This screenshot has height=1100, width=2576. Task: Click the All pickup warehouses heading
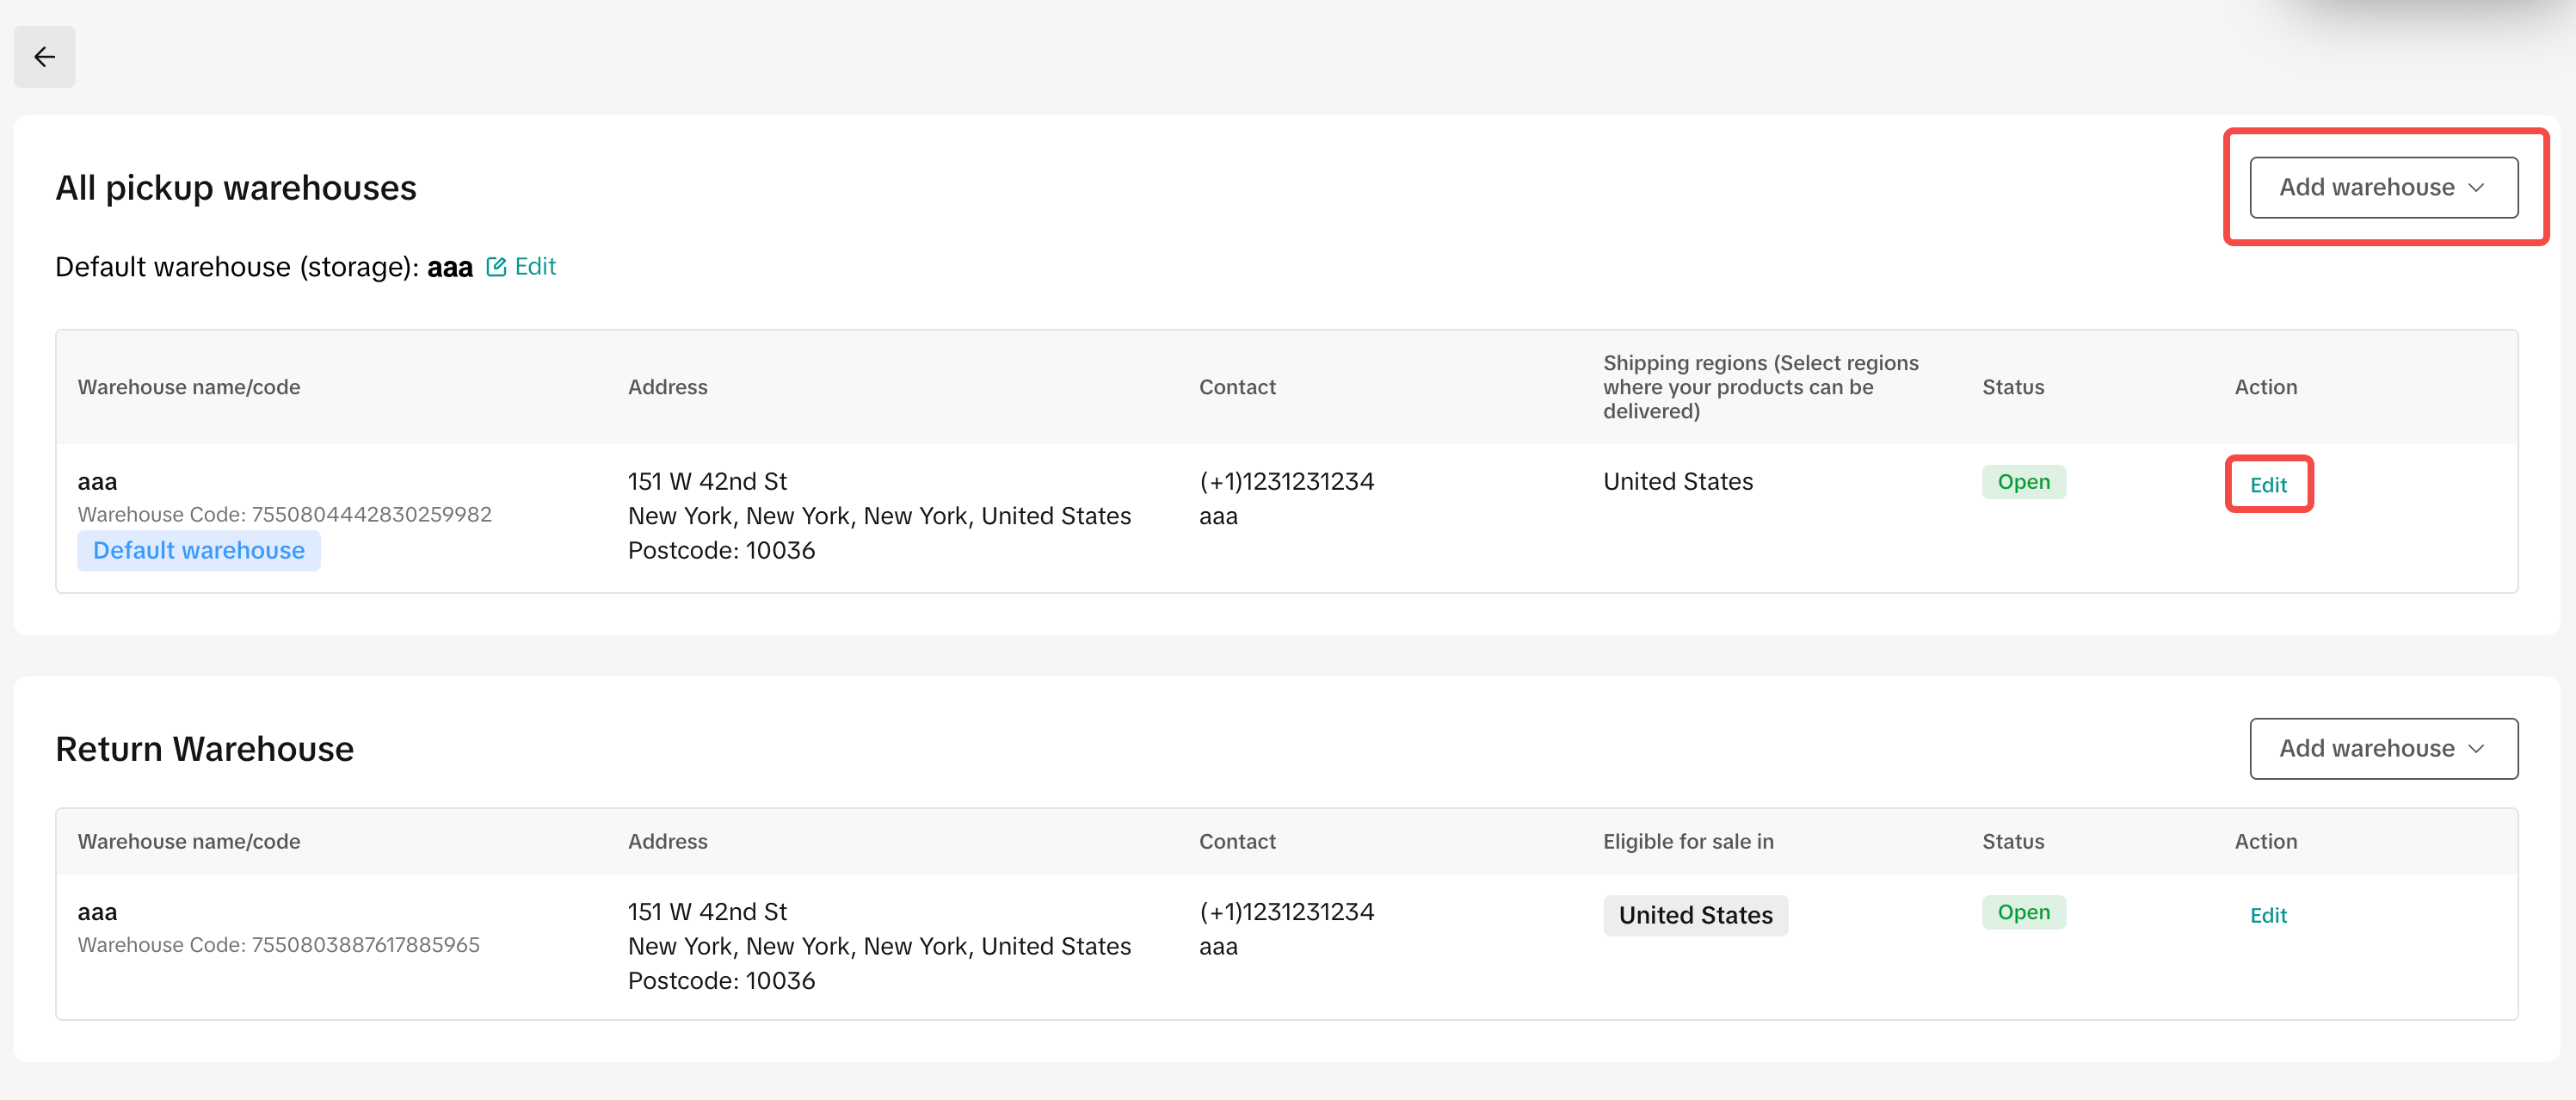235,188
